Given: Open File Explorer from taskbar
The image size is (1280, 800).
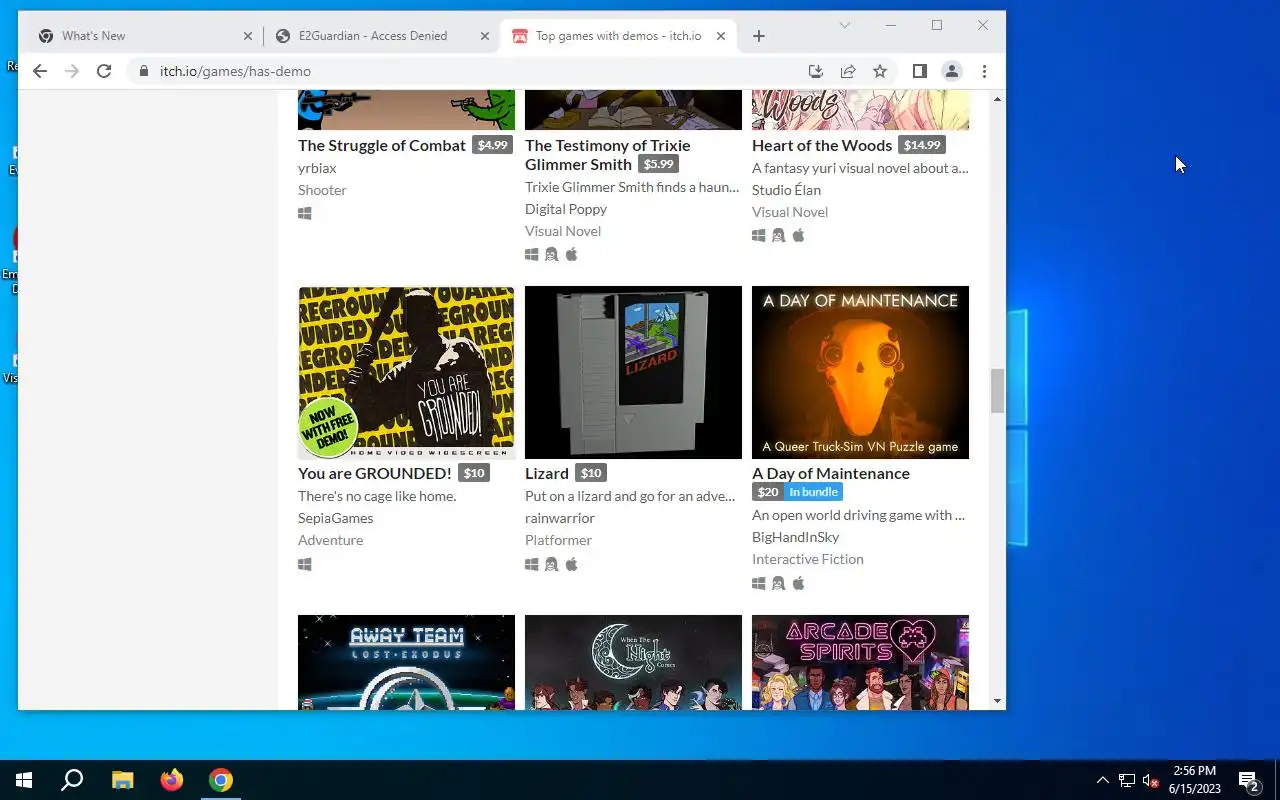Looking at the screenshot, I should (122, 780).
